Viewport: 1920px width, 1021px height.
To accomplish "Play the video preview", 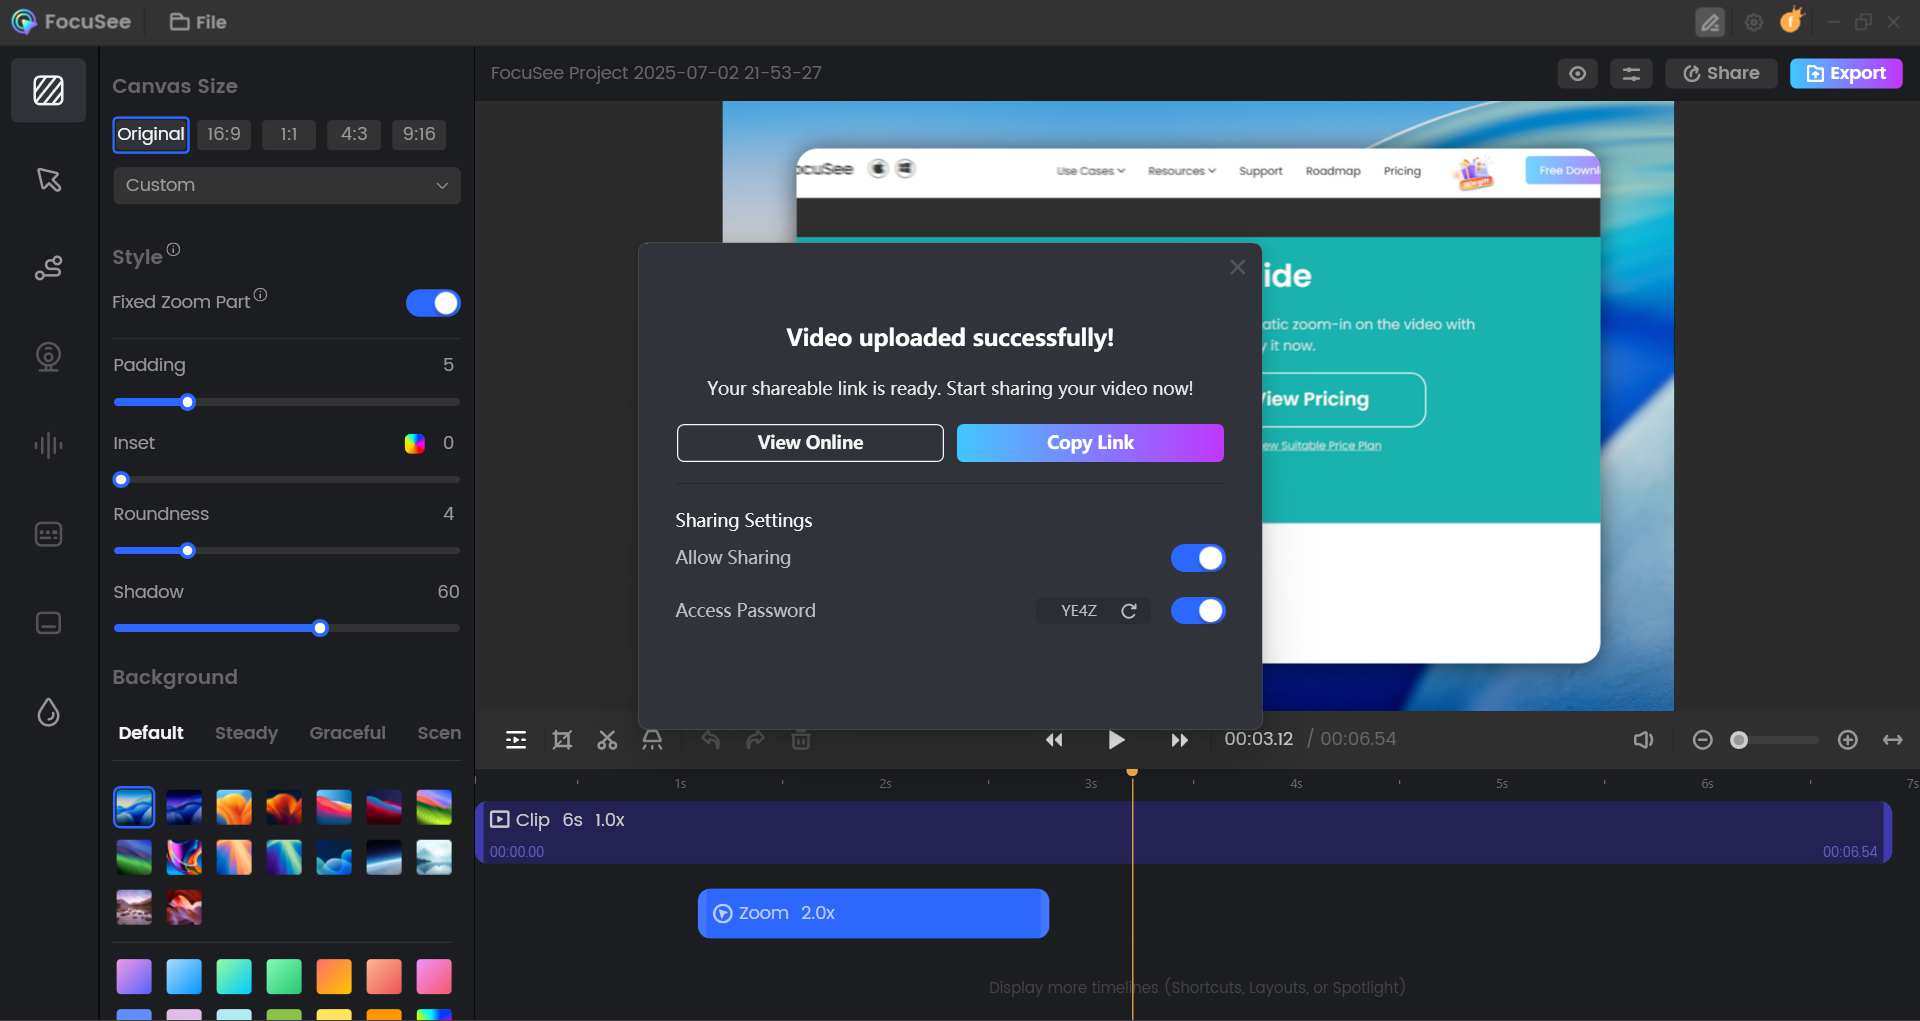I will pos(1117,740).
